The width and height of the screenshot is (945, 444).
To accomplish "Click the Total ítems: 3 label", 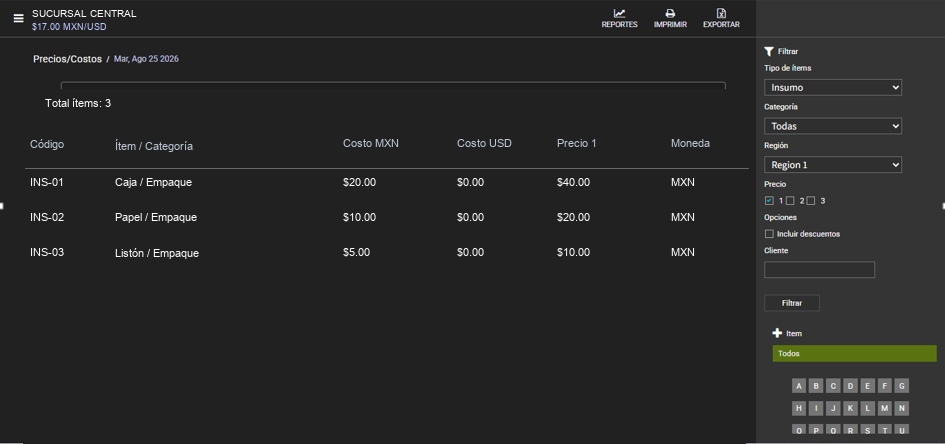I will click(x=78, y=104).
